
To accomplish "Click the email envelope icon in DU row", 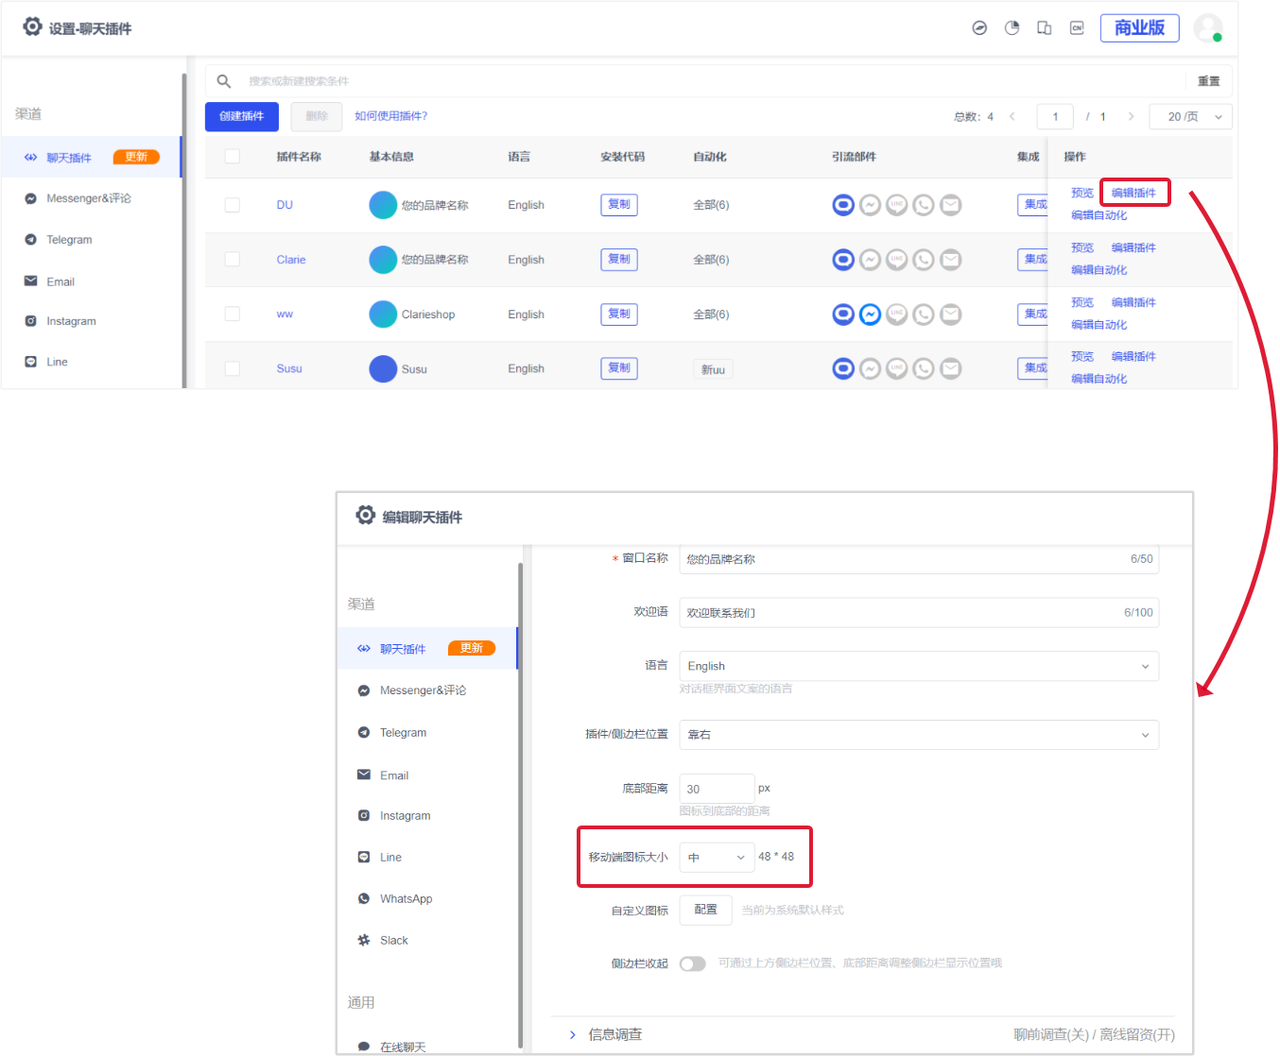I will pyautogui.click(x=951, y=205).
